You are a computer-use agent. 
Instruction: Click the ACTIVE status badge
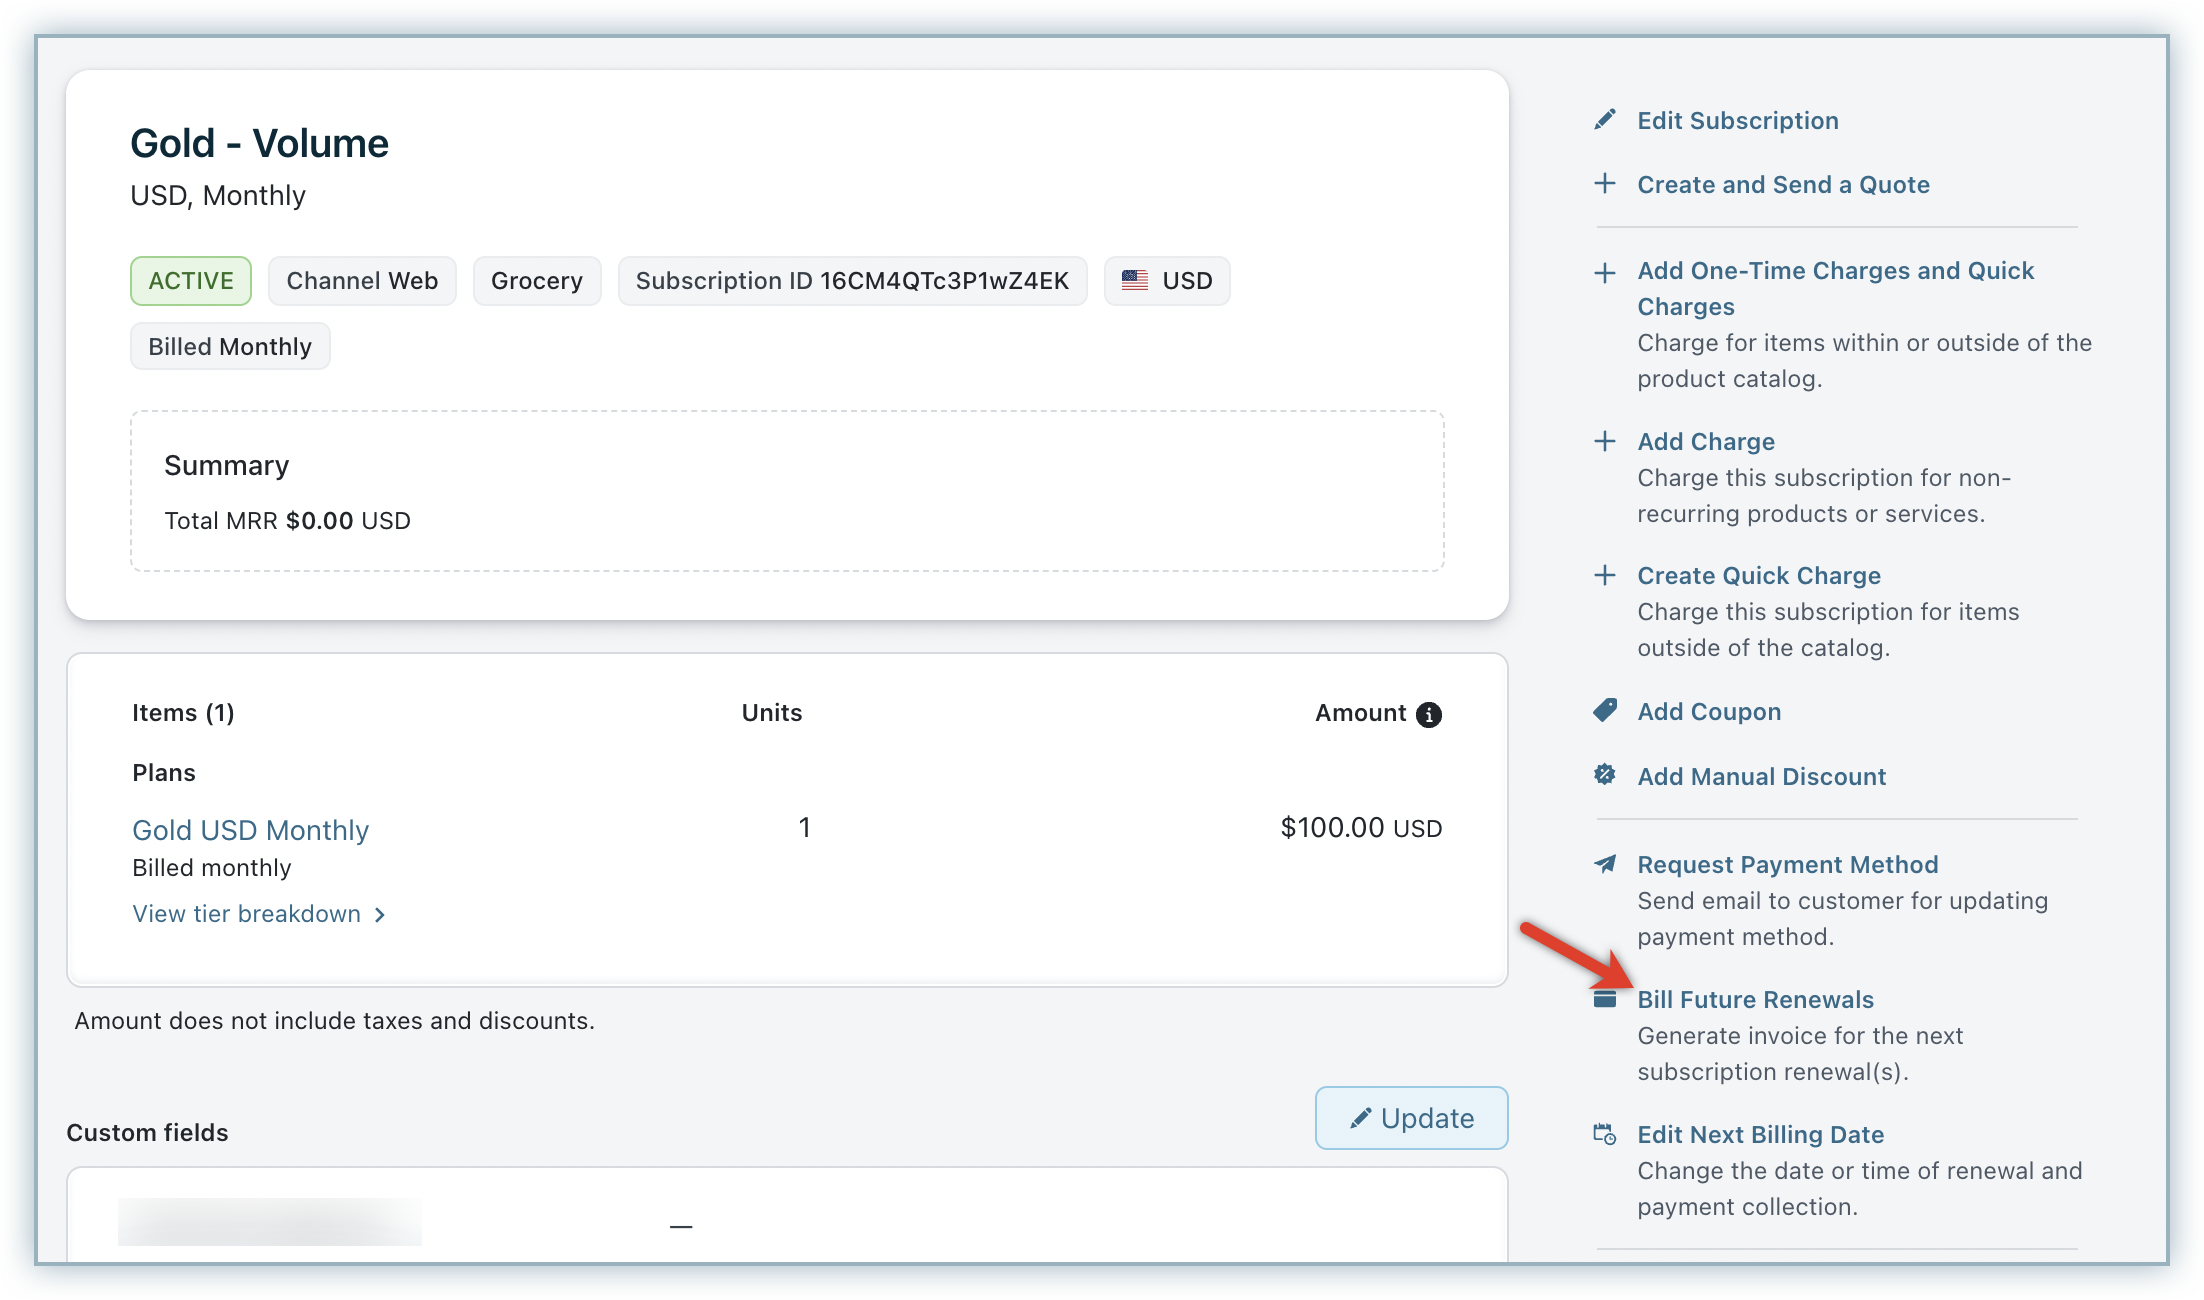[191, 281]
